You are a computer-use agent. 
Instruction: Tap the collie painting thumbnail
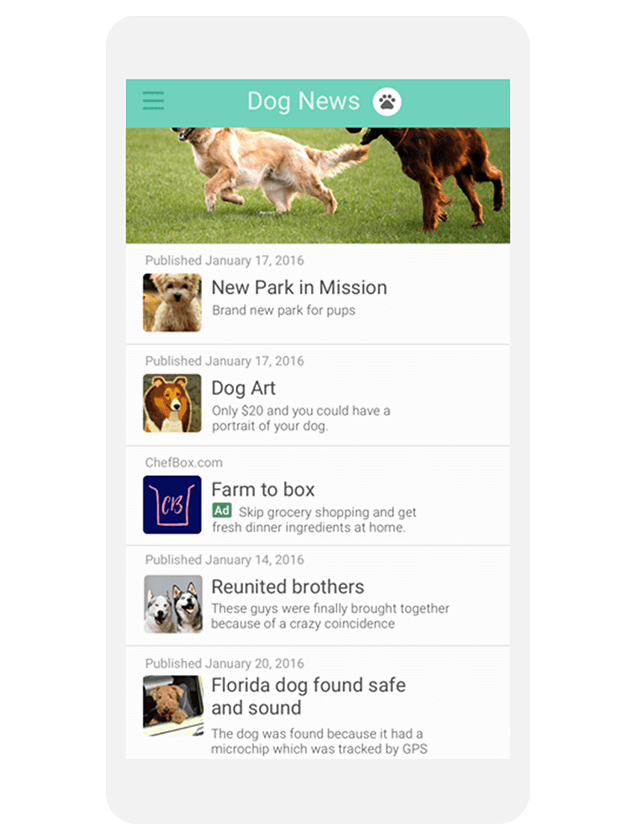(x=172, y=403)
